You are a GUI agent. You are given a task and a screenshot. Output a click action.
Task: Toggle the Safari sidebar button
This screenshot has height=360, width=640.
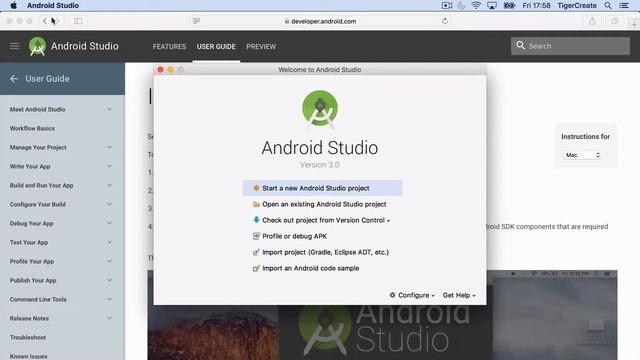click(x=78, y=21)
